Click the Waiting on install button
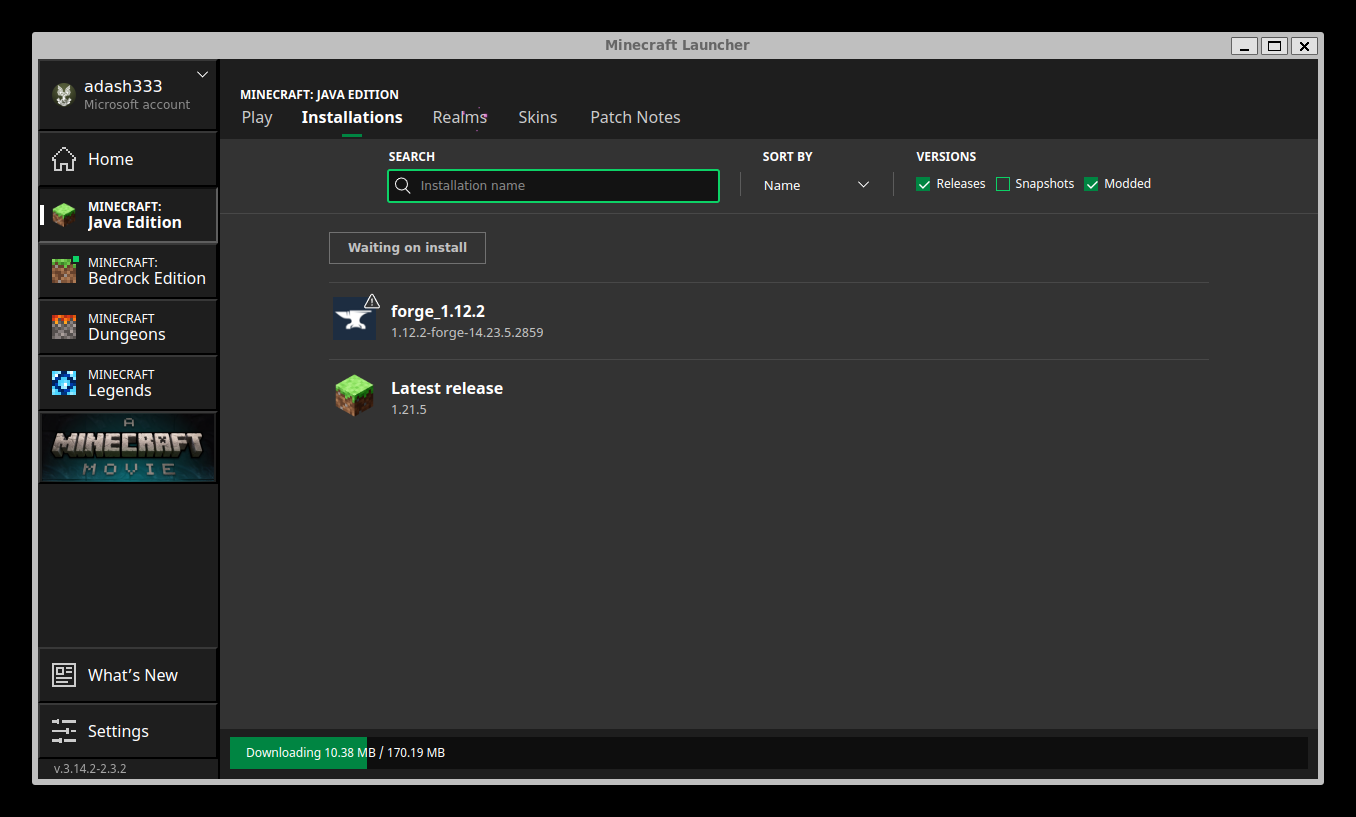Screen dimensions: 1356x817 [407, 248]
